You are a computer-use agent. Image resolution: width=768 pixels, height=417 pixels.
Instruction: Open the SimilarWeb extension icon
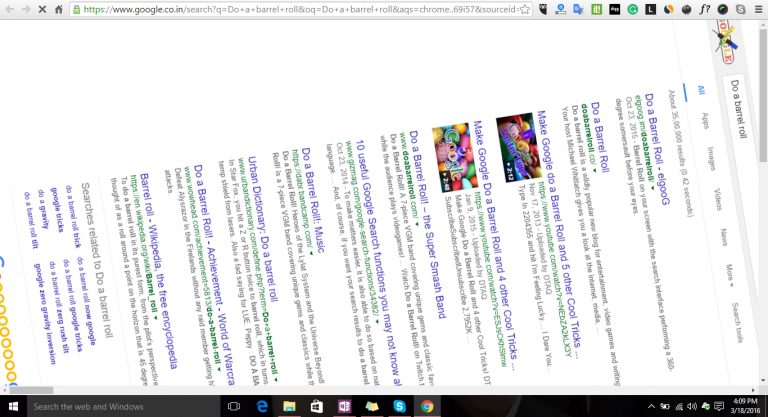[x=668, y=9]
